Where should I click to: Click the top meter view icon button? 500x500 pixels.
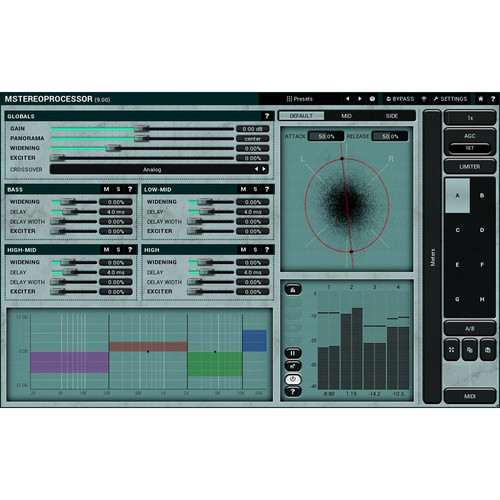pos(293,289)
